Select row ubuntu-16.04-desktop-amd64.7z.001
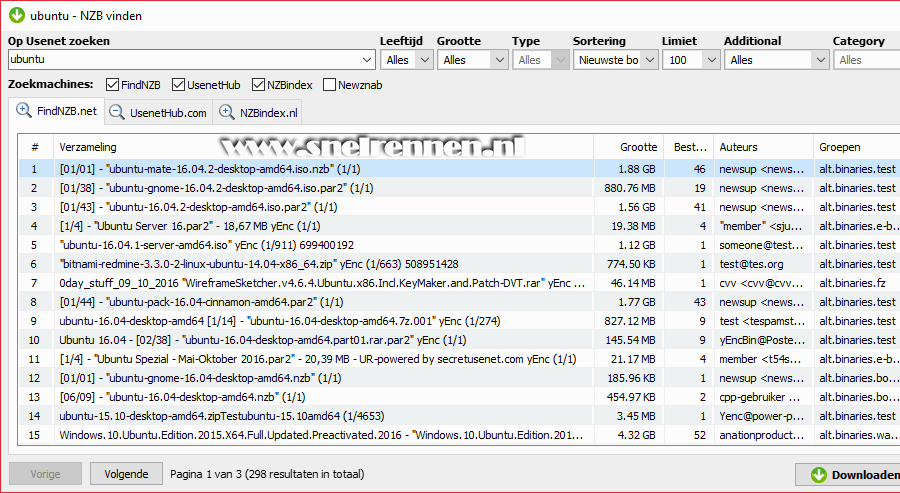900x493 pixels. (459, 321)
